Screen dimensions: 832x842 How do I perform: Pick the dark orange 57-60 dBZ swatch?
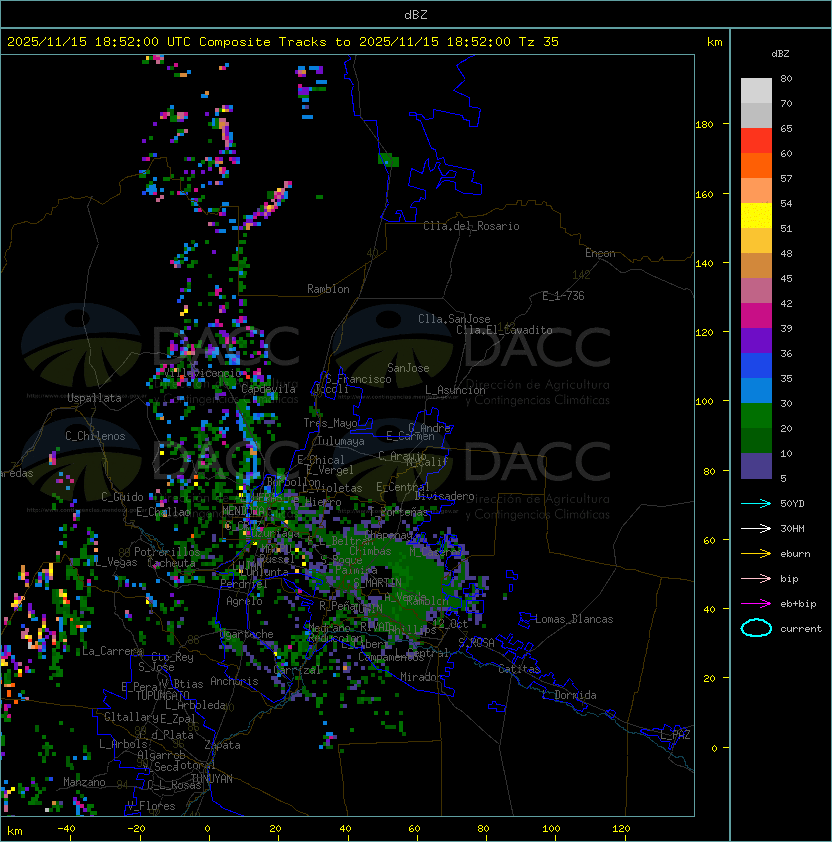point(756,166)
